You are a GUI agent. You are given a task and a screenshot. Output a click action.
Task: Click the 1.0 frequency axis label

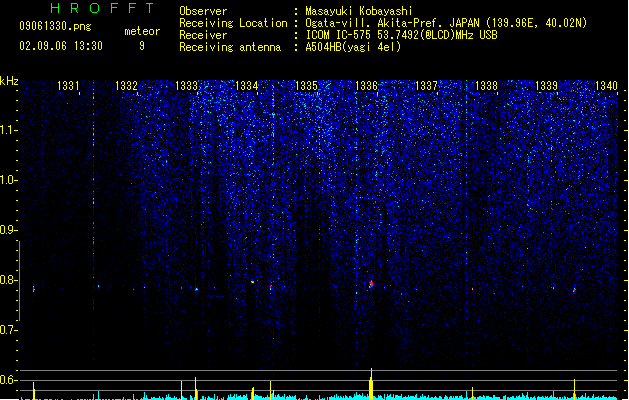coord(8,180)
